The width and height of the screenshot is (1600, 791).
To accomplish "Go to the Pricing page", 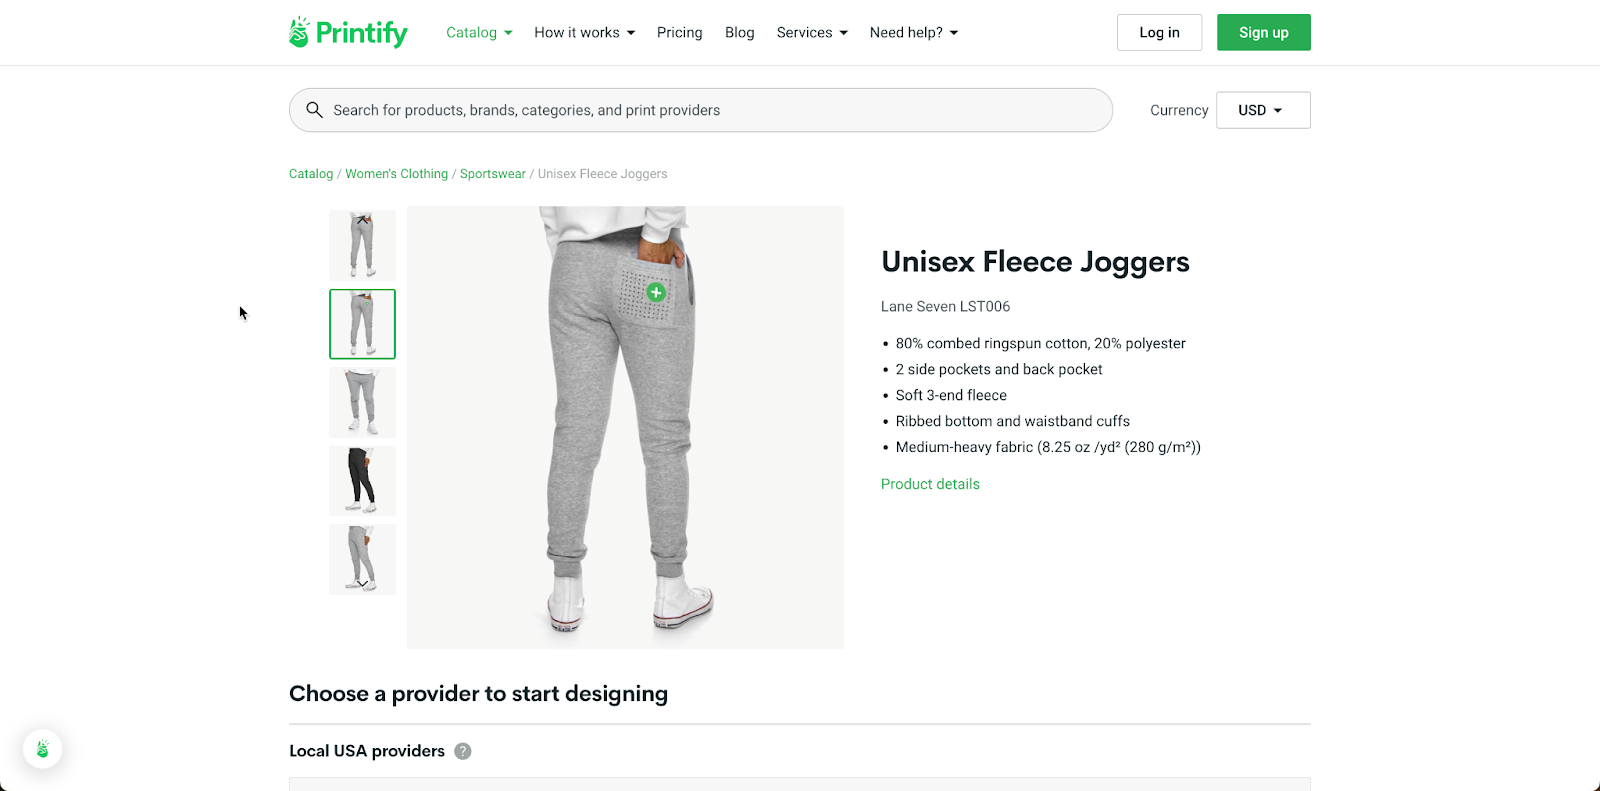I will click(x=679, y=32).
